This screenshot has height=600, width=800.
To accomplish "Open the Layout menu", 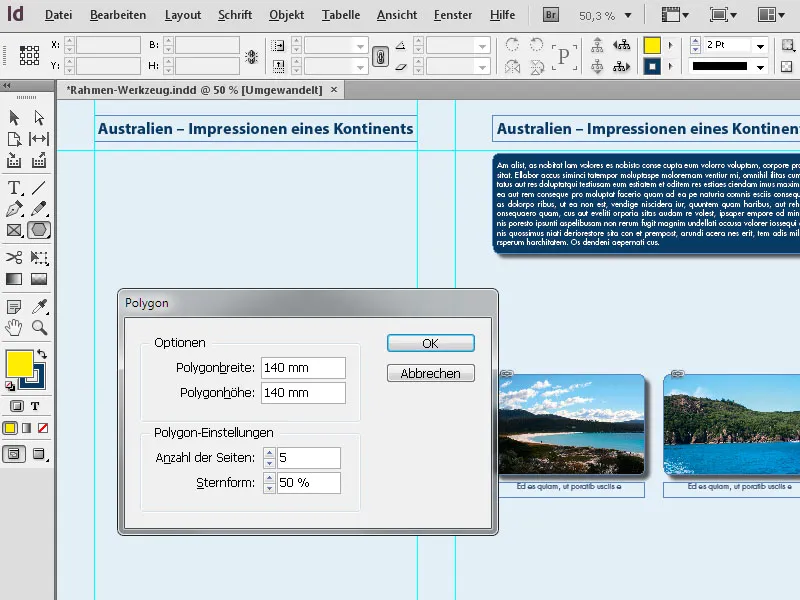I will [183, 15].
